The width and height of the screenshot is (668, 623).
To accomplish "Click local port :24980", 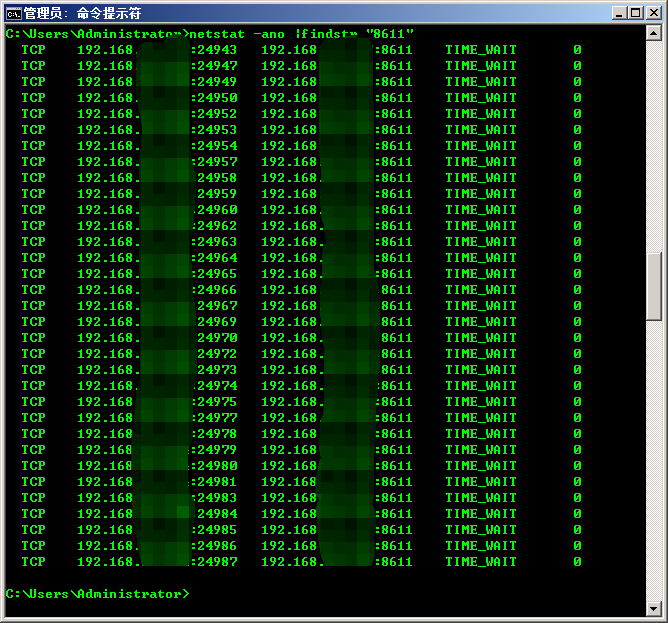I will [x=213, y=466].
